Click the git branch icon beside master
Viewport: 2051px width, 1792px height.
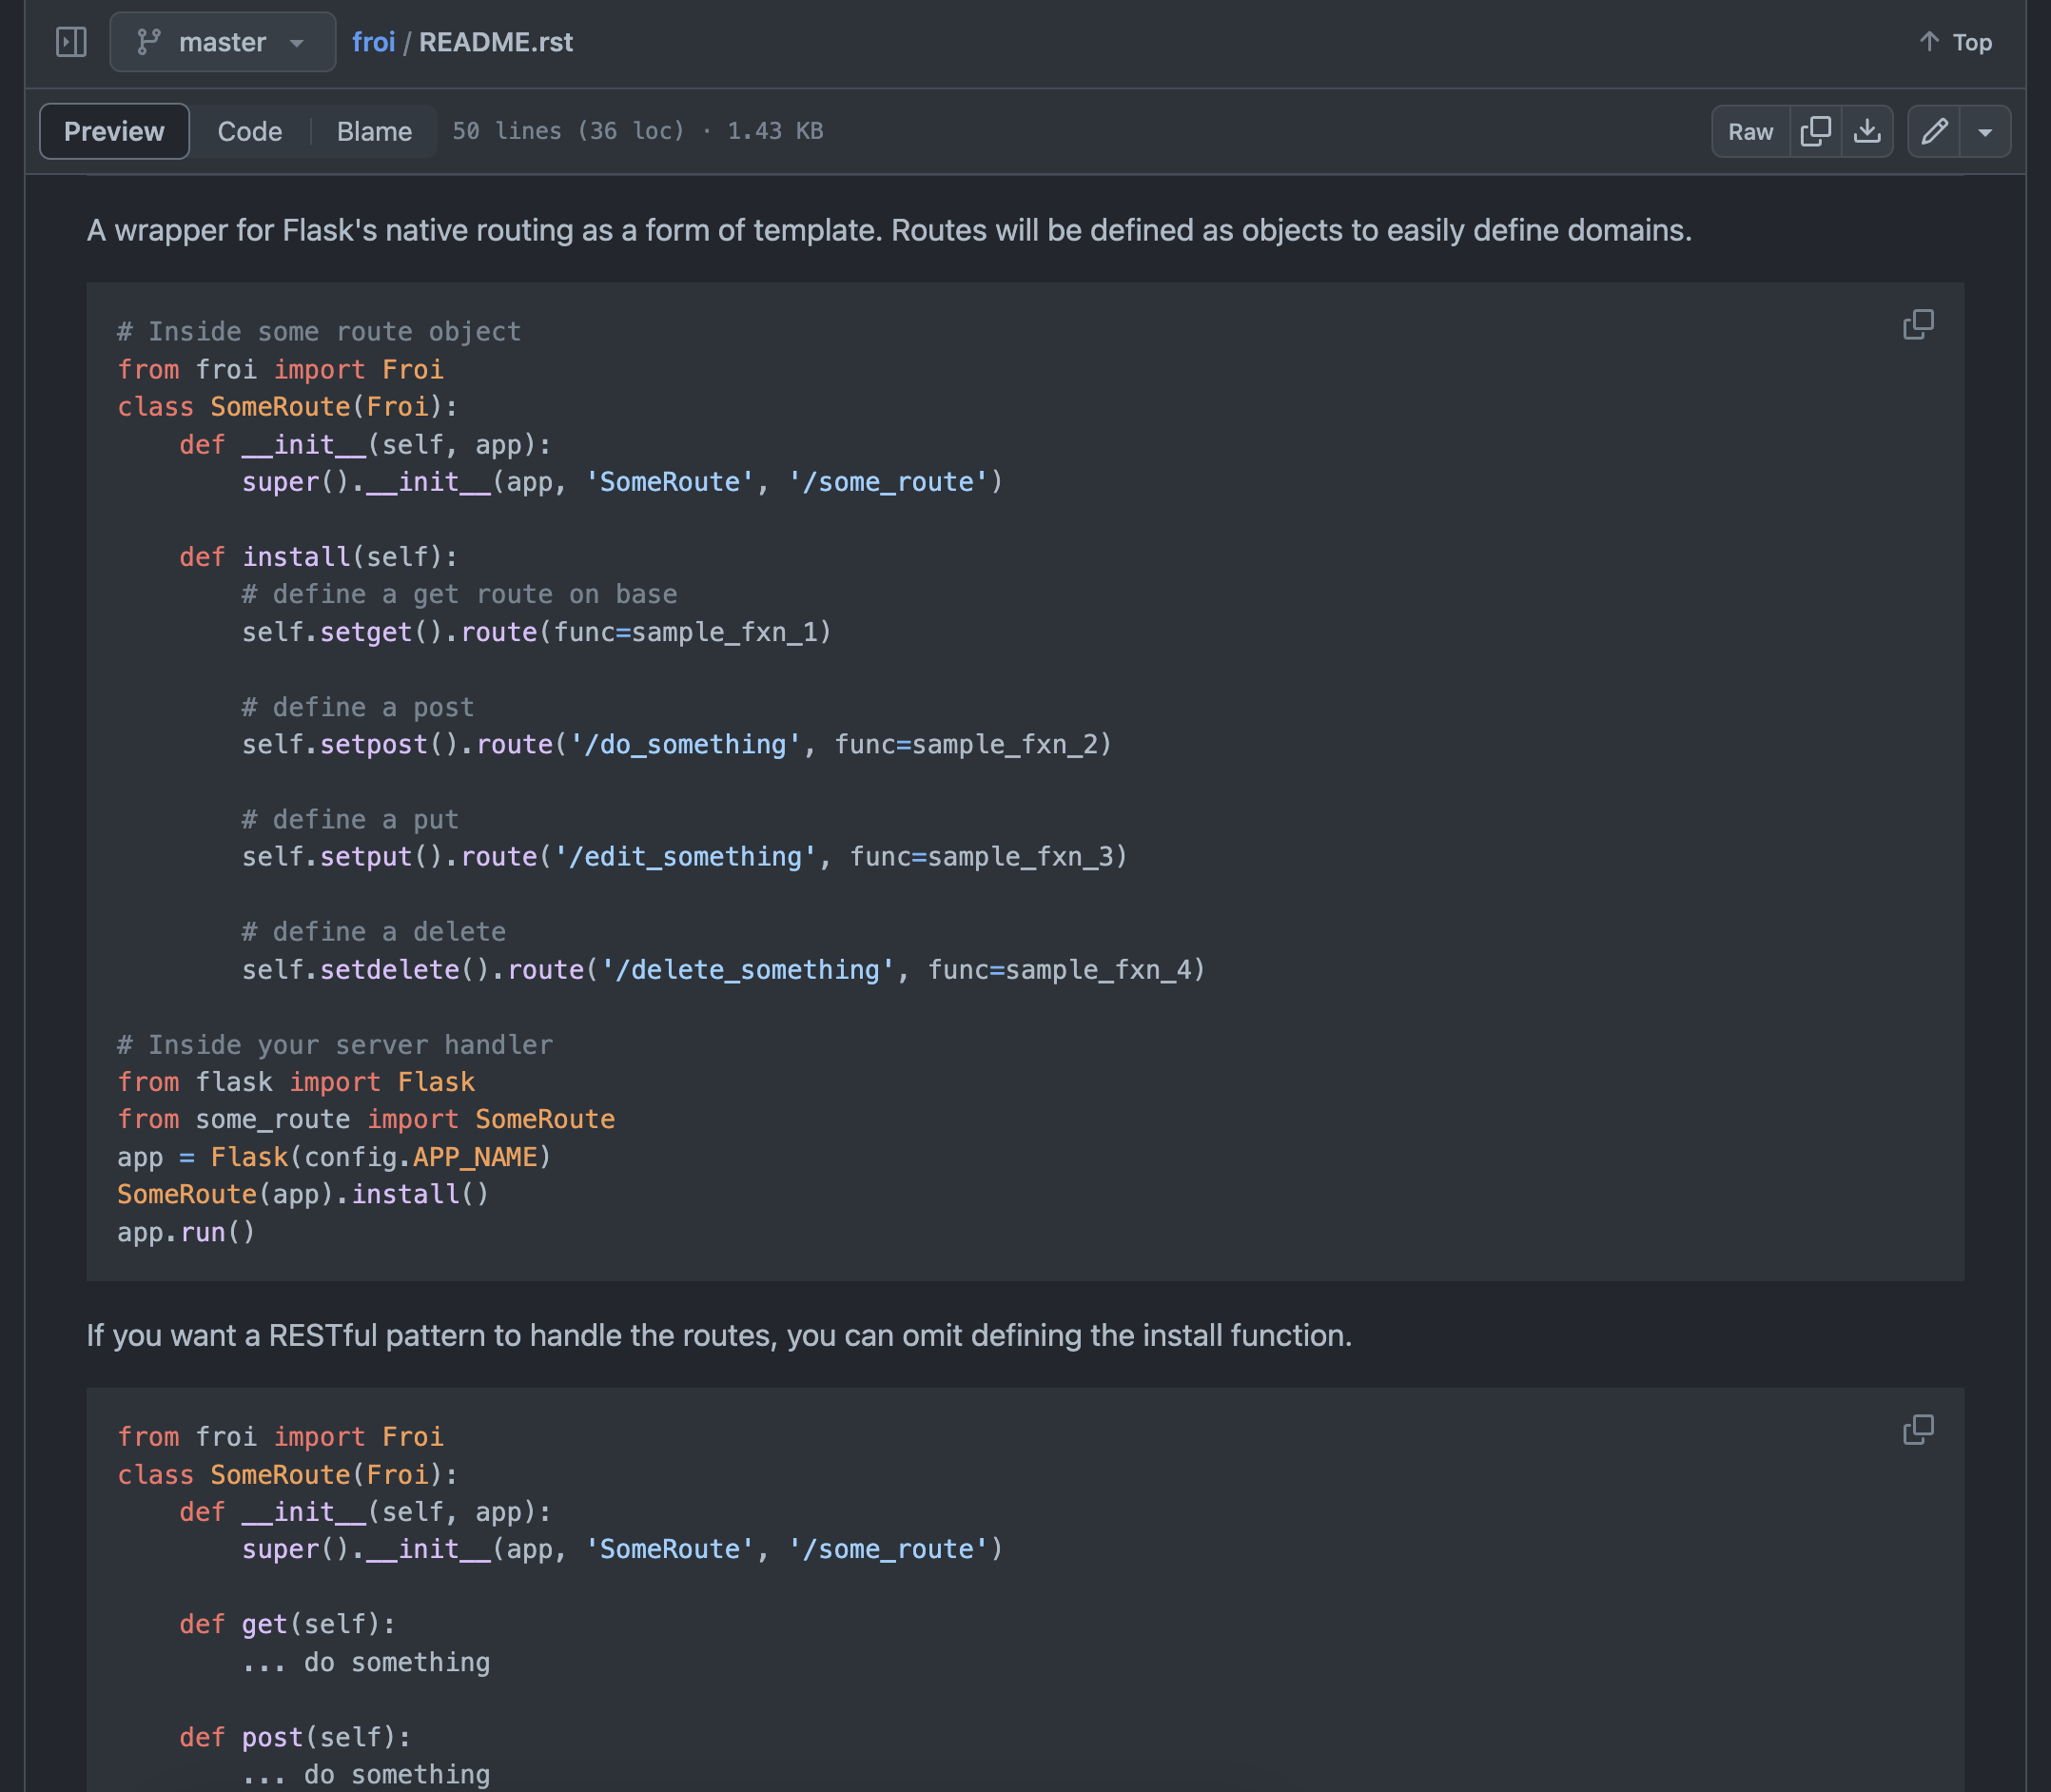tap(149, 42)
